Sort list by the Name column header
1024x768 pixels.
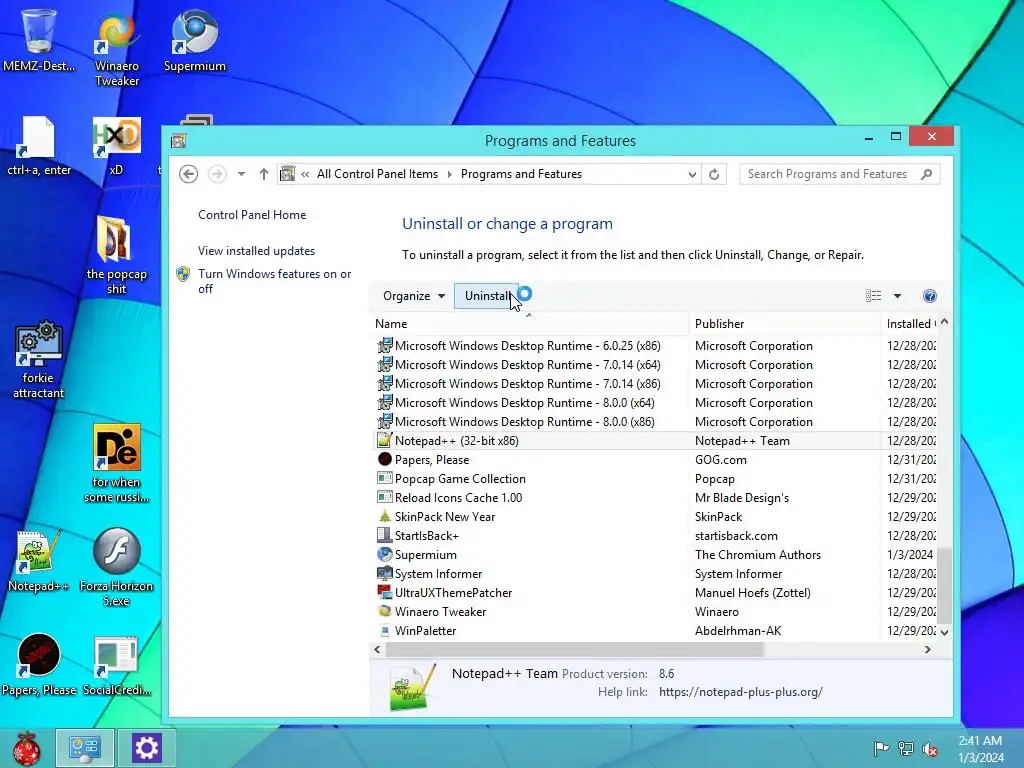pos(530,324)
